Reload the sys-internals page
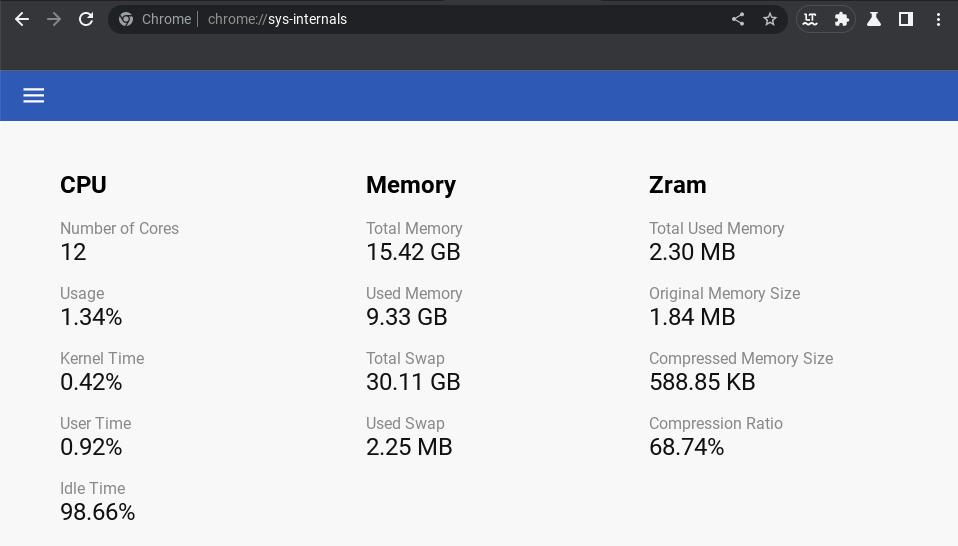Image resolution: width=958 pixels, height=546 pixels. coord(86,20)
